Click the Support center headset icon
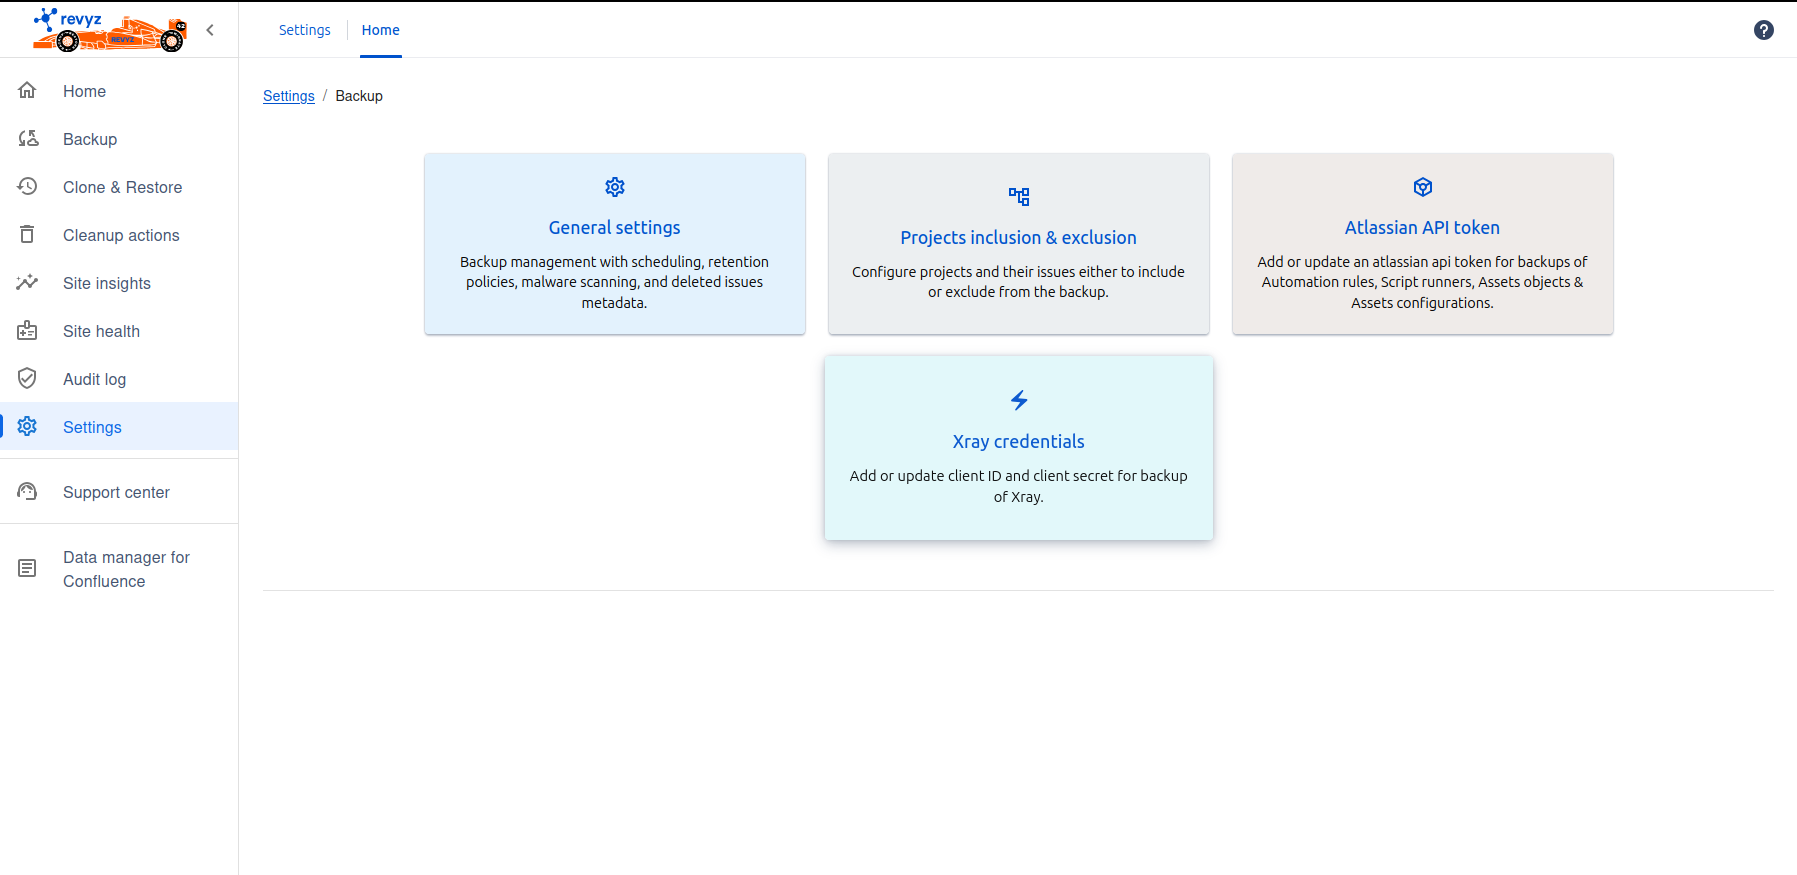Viewport: 1797px width, 875px height. [28, 492]
